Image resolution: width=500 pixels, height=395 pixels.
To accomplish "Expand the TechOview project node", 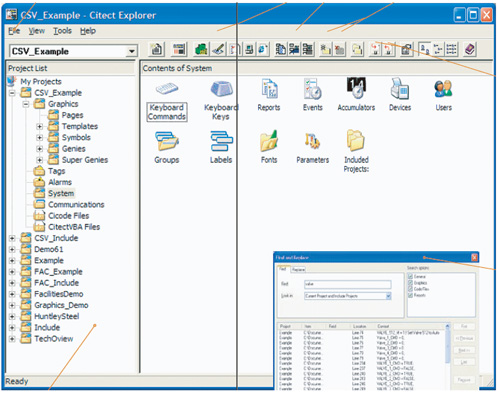I will 12,339.
